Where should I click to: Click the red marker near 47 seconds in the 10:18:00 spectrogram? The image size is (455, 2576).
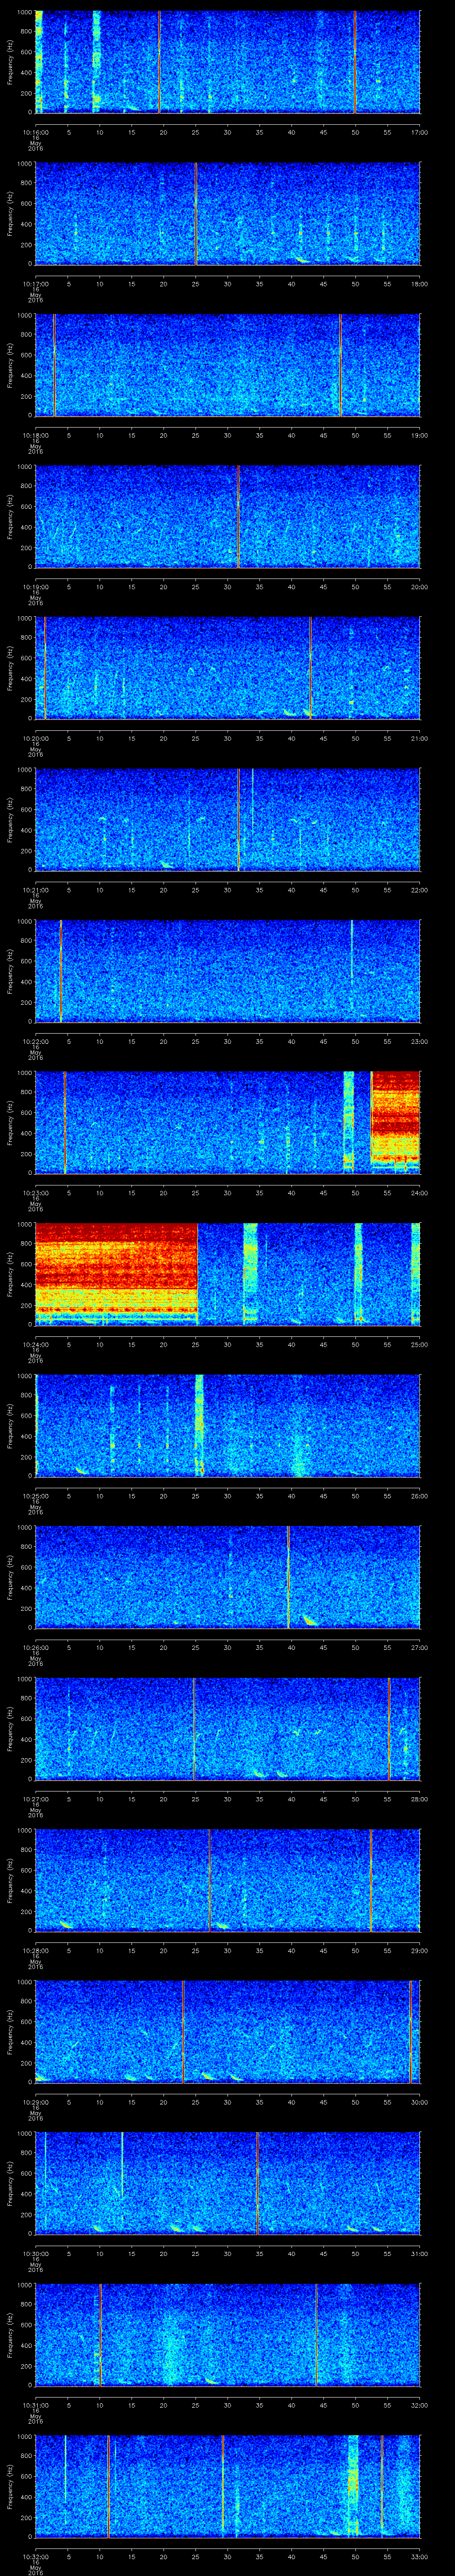point(340,365)
